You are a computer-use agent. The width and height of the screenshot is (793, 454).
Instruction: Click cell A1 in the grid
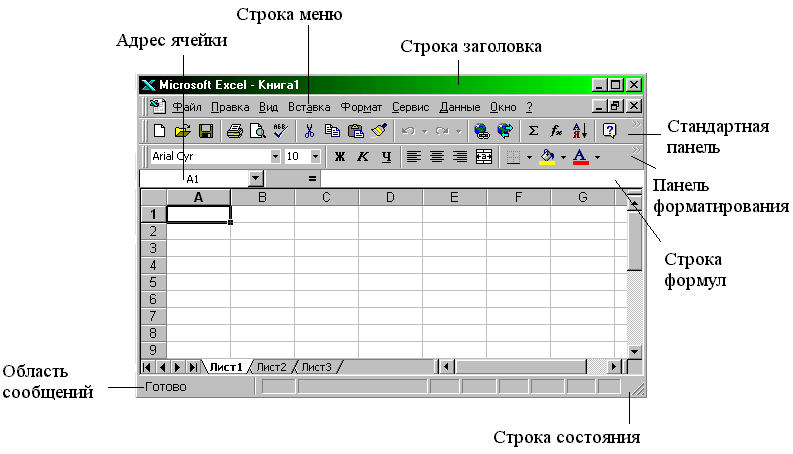click(x=198, y=214)
